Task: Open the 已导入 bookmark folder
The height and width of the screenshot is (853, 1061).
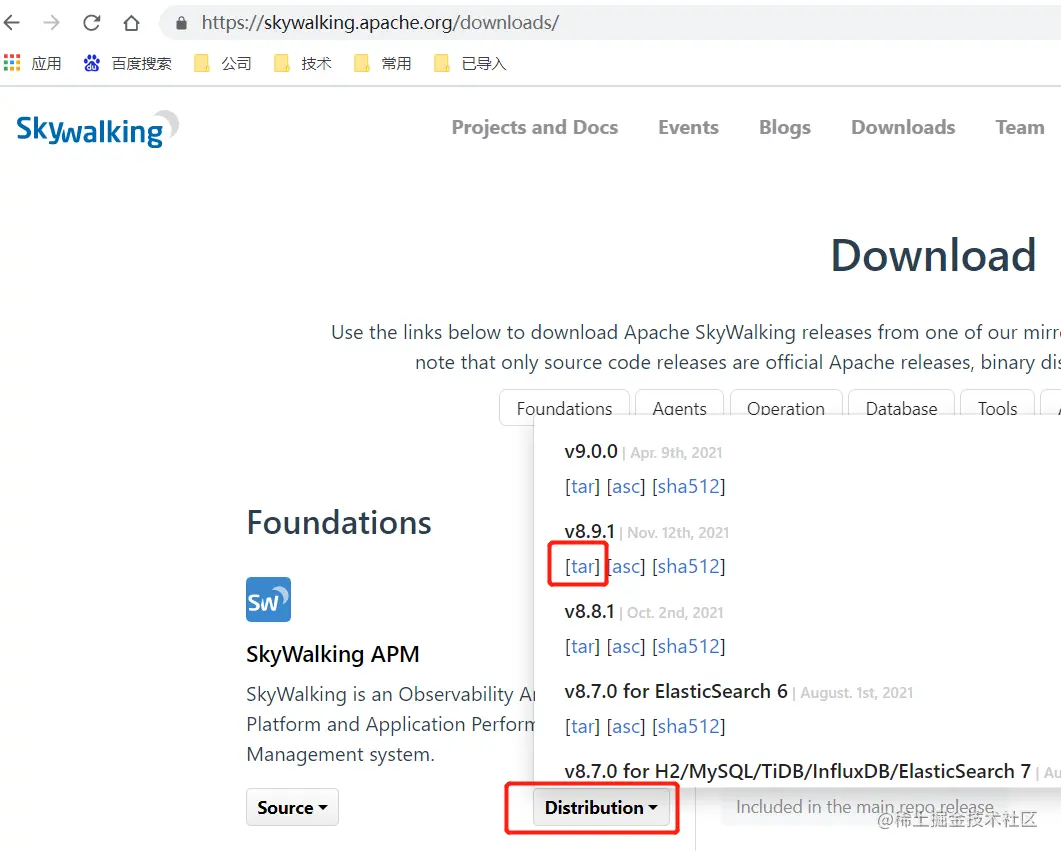Action: coord(470,64)
